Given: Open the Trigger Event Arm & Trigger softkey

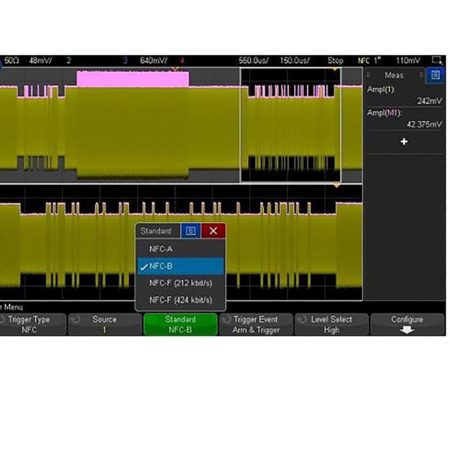Looking at the screenshot, I should (256, 324).
